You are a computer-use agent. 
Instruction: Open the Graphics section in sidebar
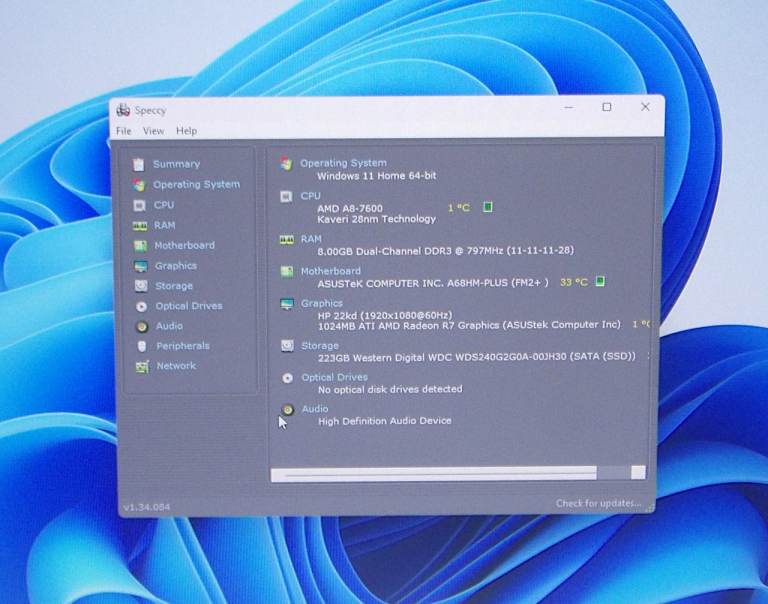pyautogui.click(x=176, y=266)
